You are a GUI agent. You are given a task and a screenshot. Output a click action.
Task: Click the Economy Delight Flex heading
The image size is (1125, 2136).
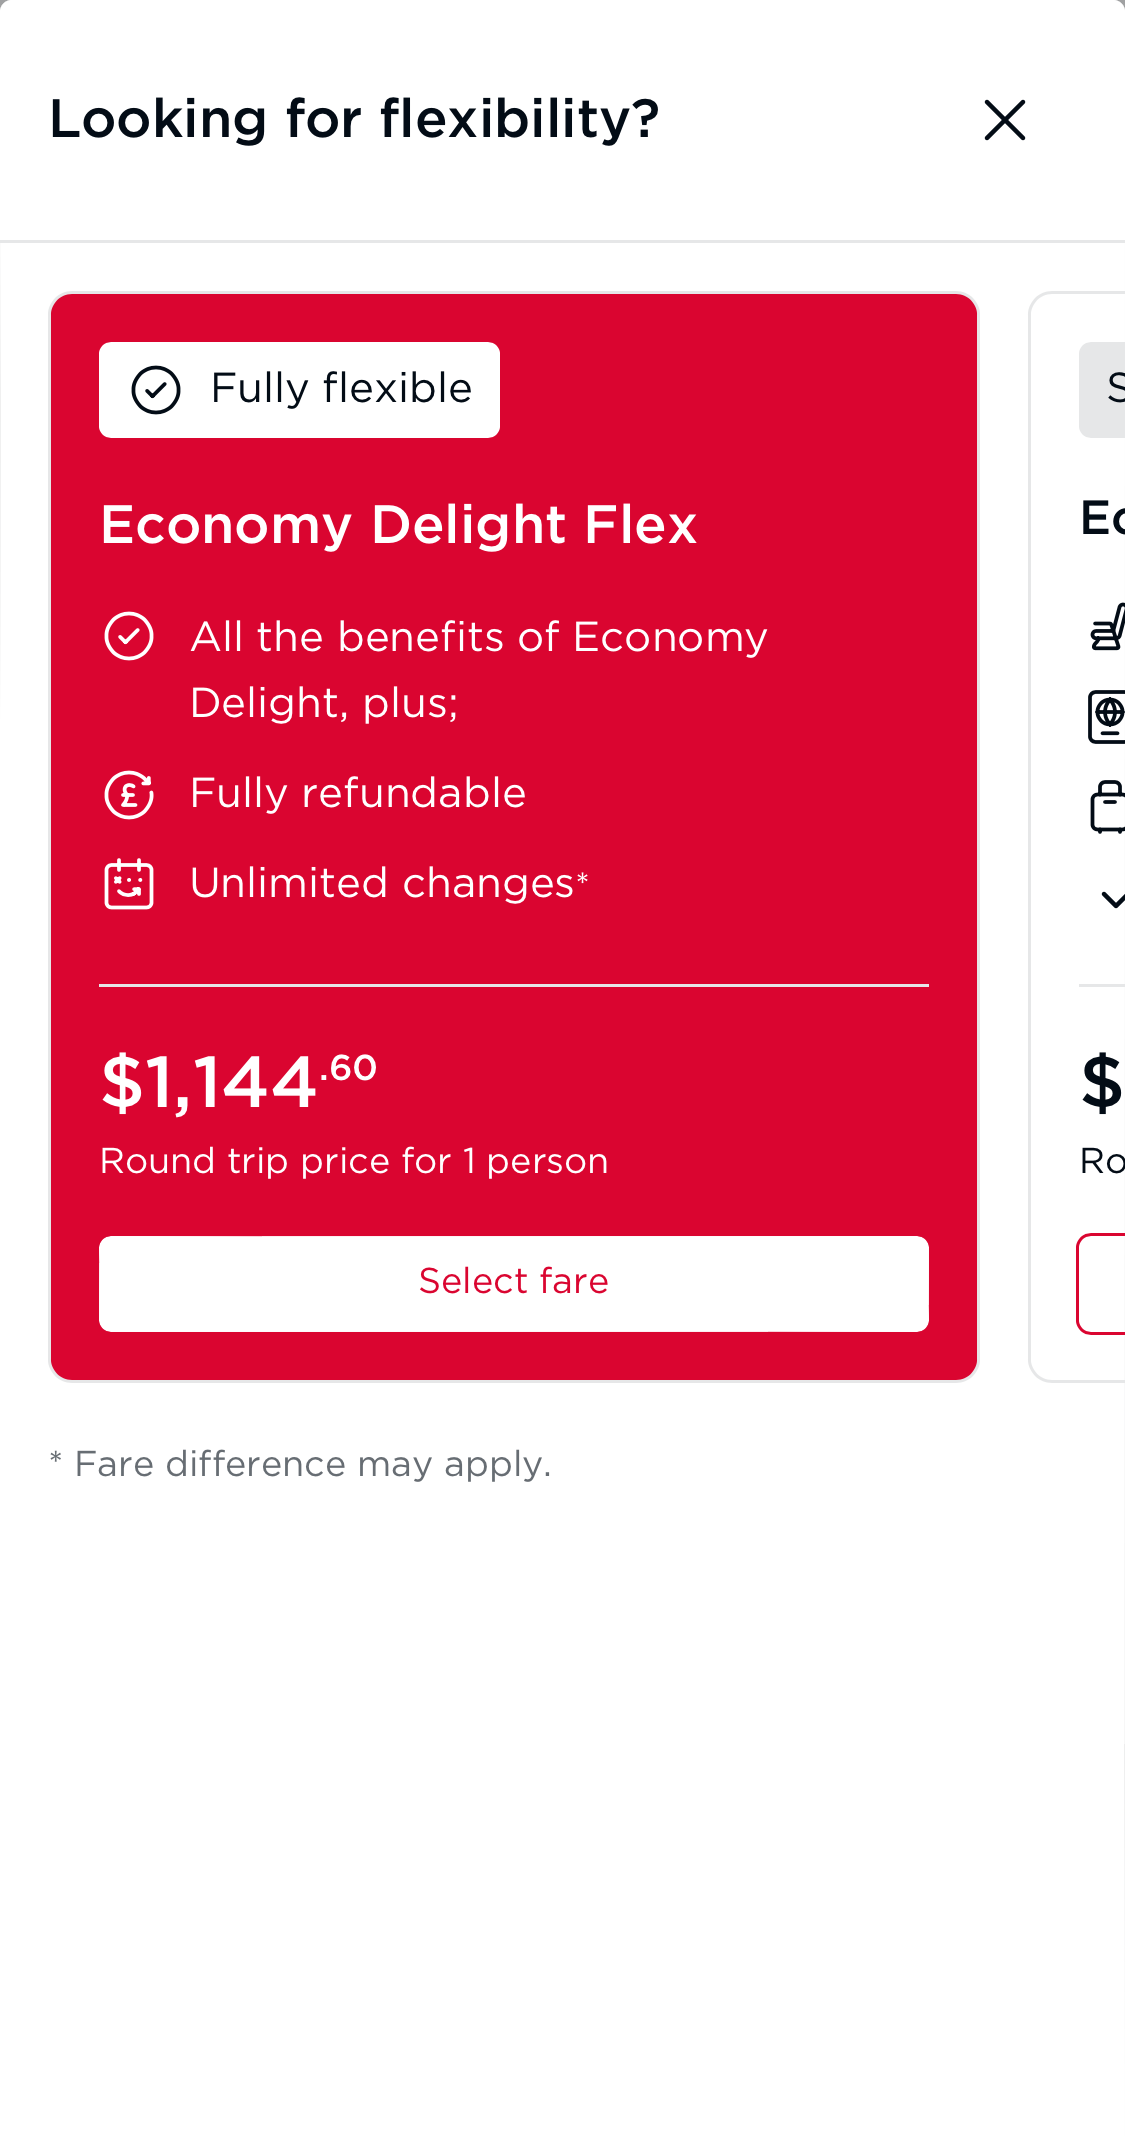pos(398,525)
